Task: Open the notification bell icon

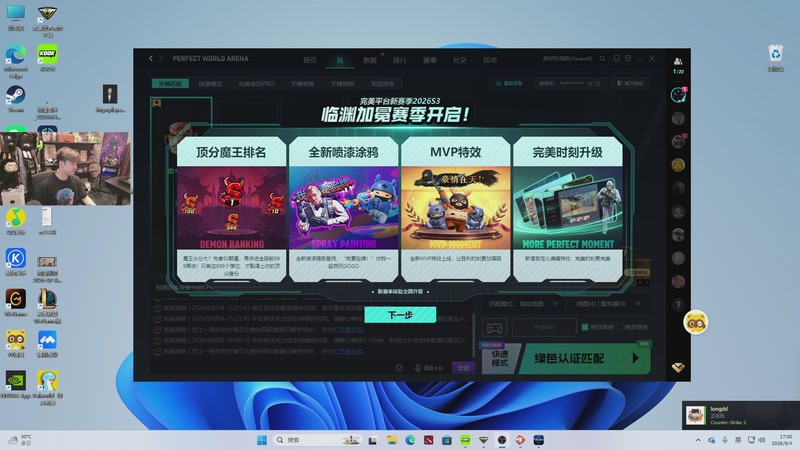Action: (616, 59)
